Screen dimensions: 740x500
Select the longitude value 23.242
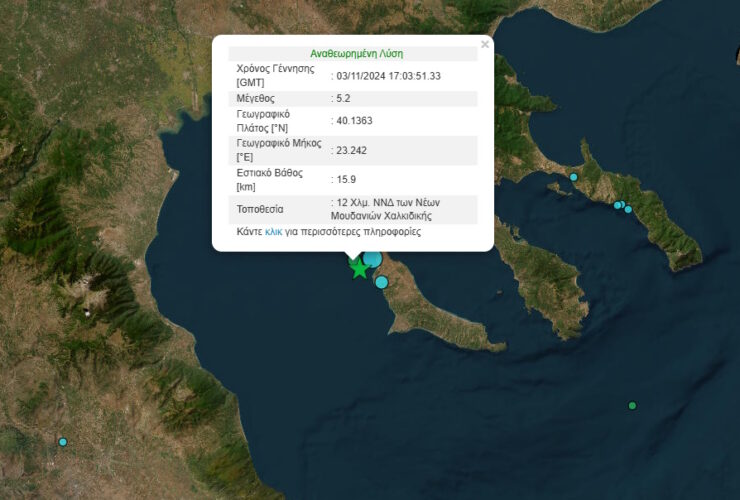350,150
